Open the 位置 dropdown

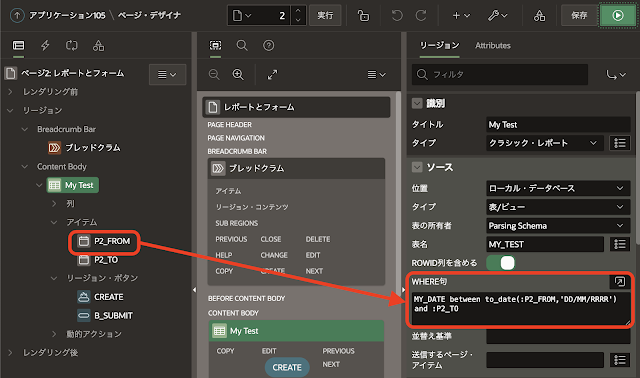(x=558, y=188)
